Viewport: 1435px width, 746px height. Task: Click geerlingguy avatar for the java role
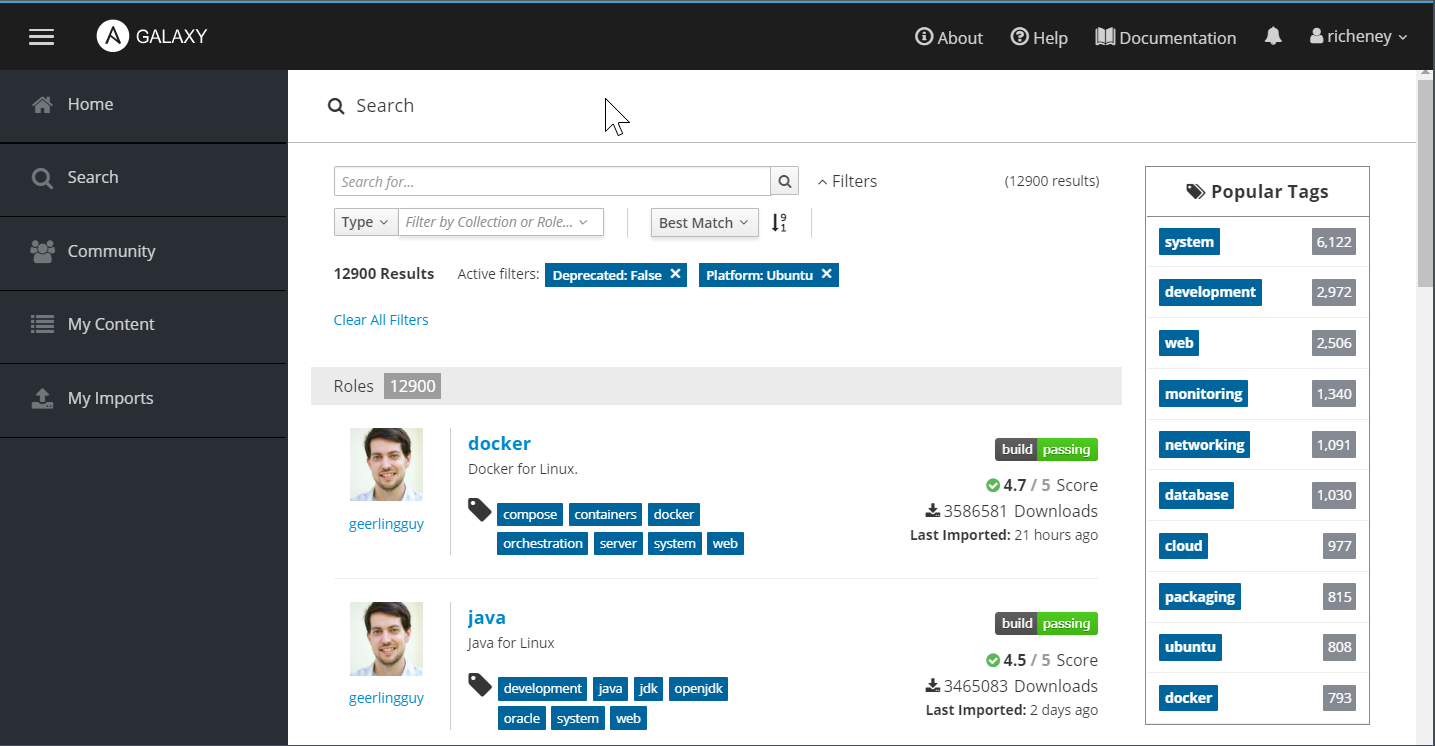386,639
